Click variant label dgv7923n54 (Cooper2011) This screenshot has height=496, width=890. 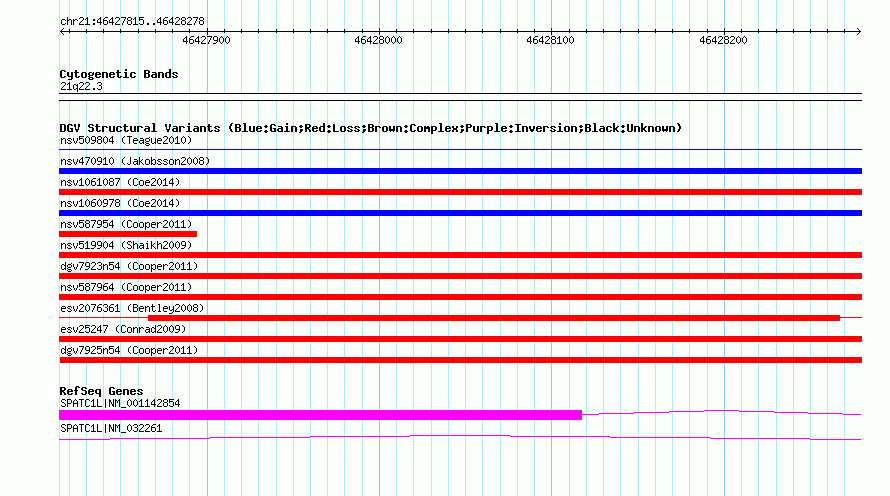click(x=129, y=266)
